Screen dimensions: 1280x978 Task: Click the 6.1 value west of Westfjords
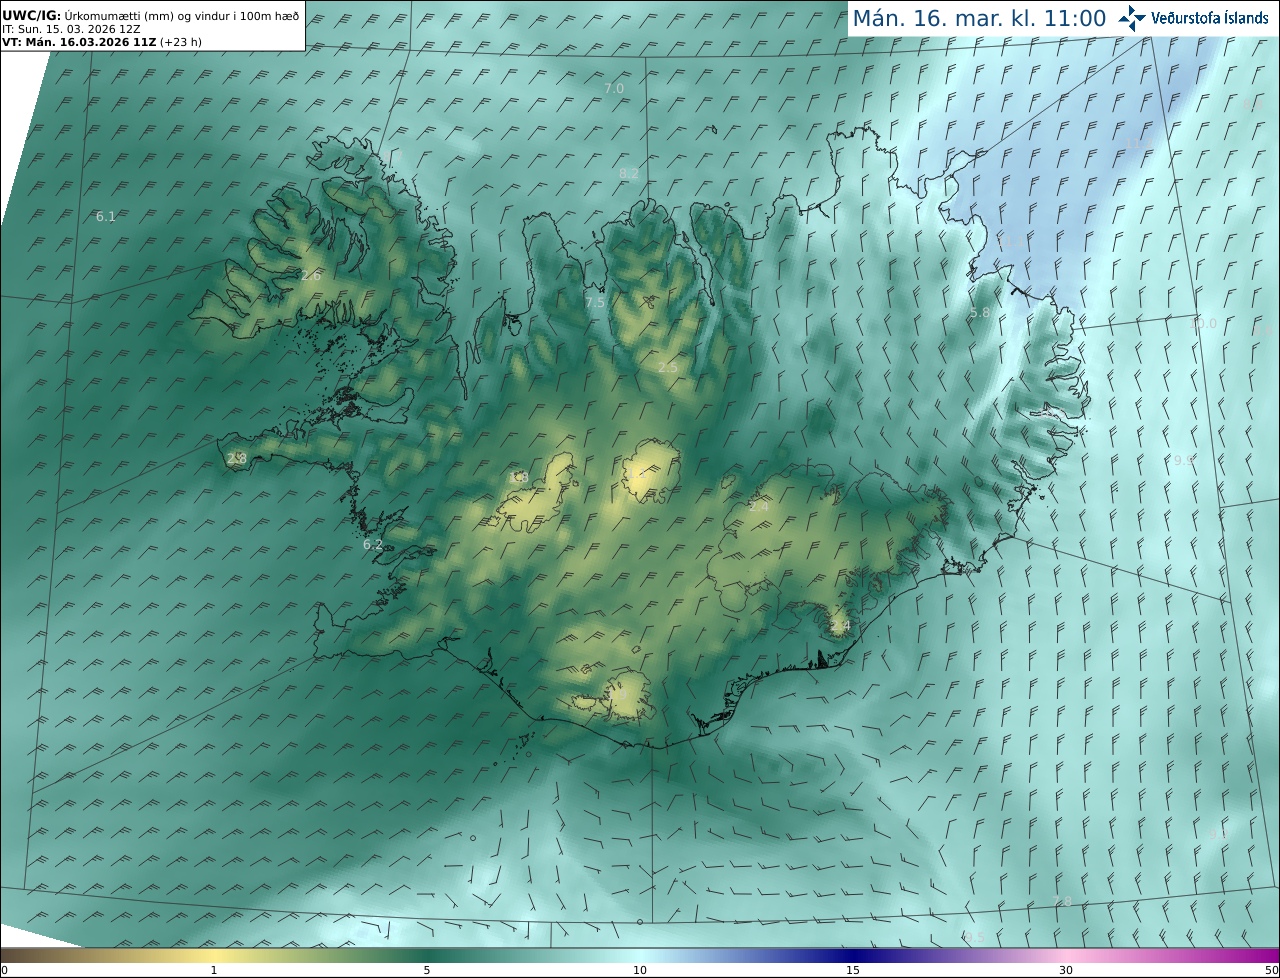pyautogui.click(x=106, y=216)
